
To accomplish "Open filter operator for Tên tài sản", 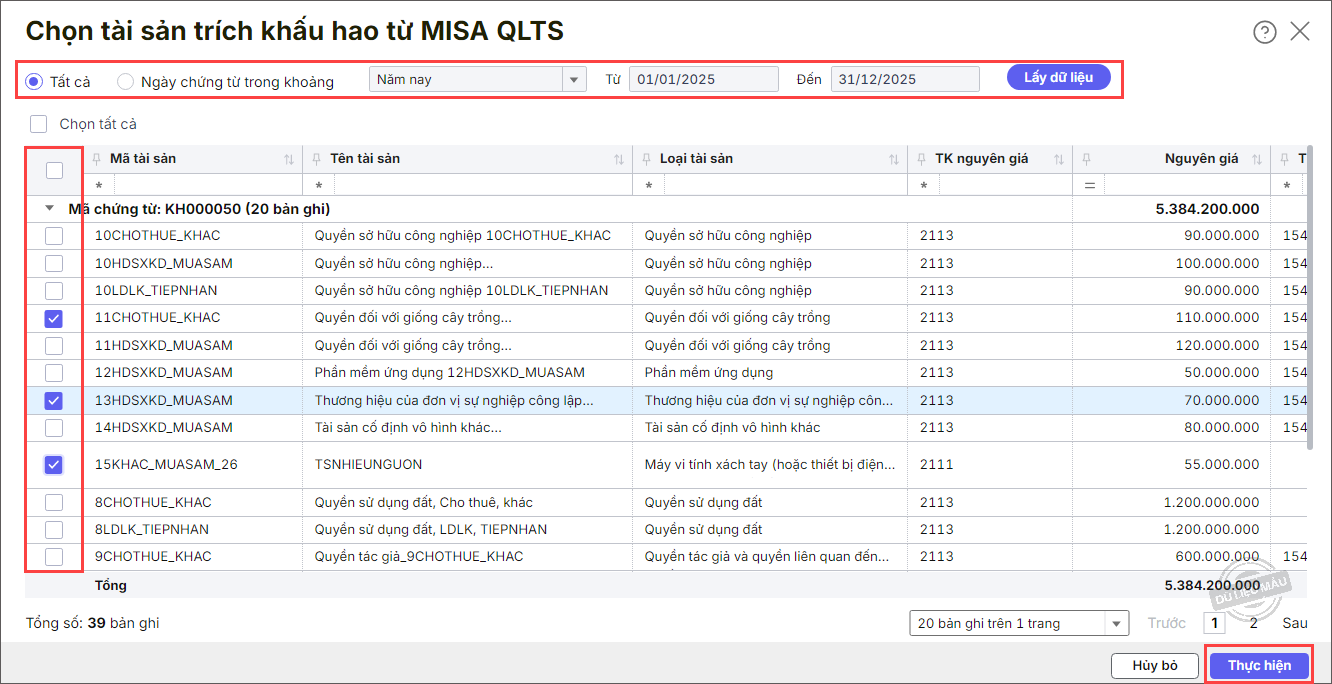I will 319,185.
